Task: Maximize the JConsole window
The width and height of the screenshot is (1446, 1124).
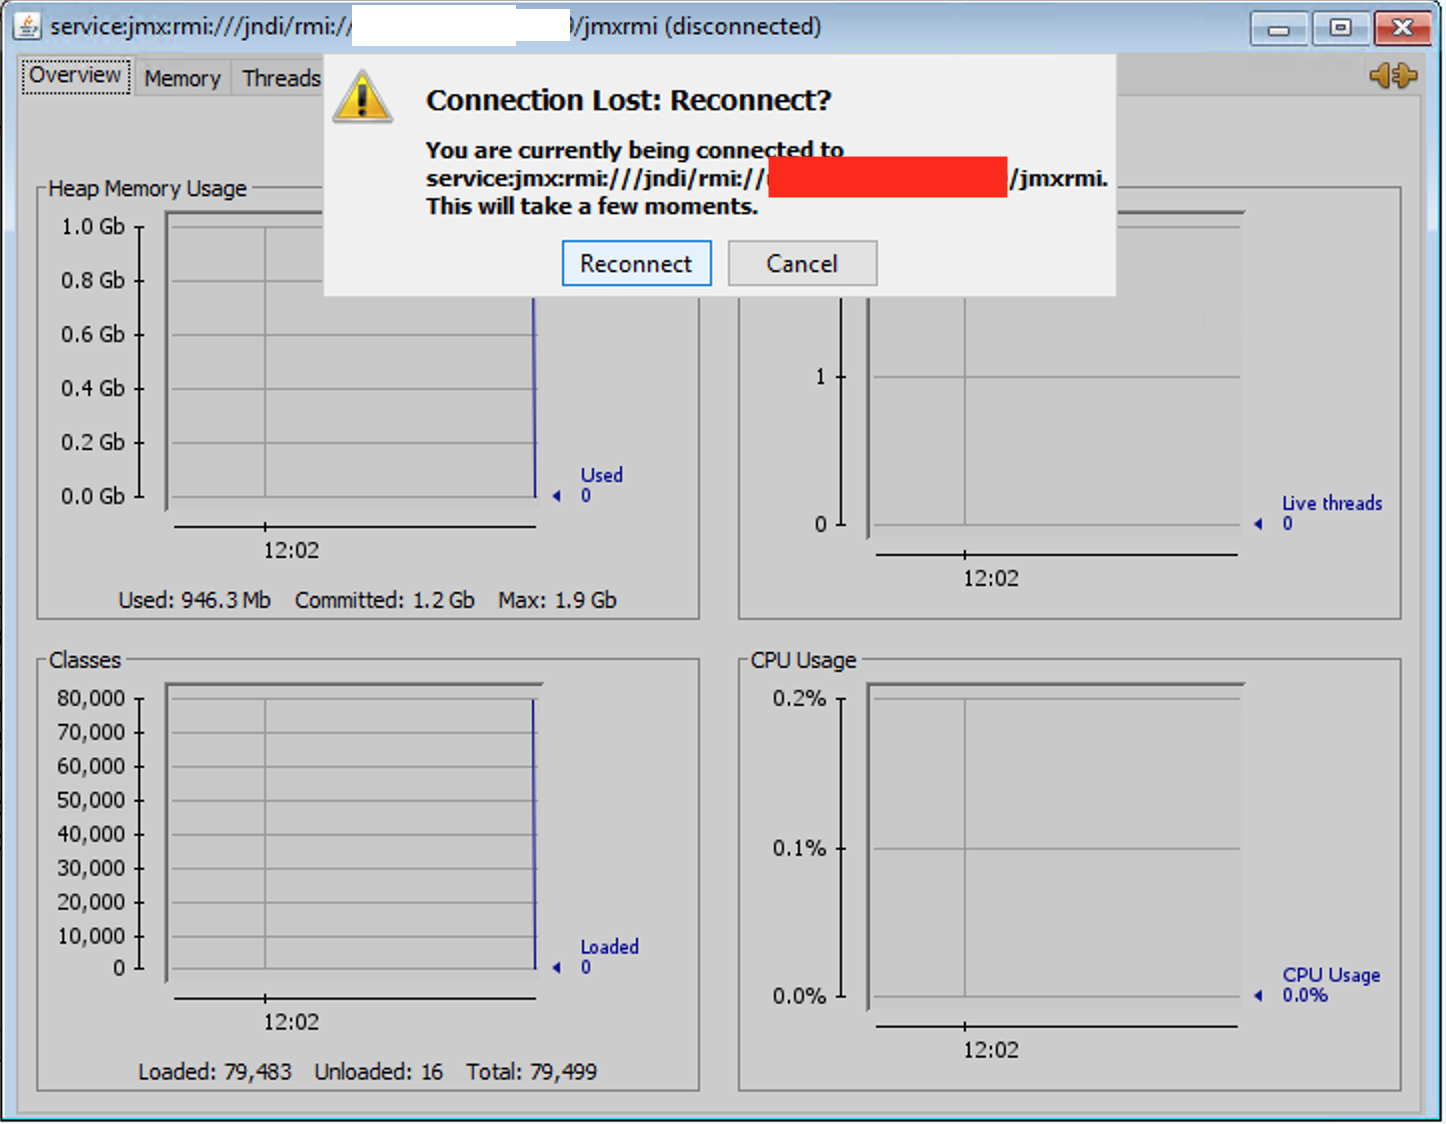Action: pyautogui.click(x=1340, y=29)
